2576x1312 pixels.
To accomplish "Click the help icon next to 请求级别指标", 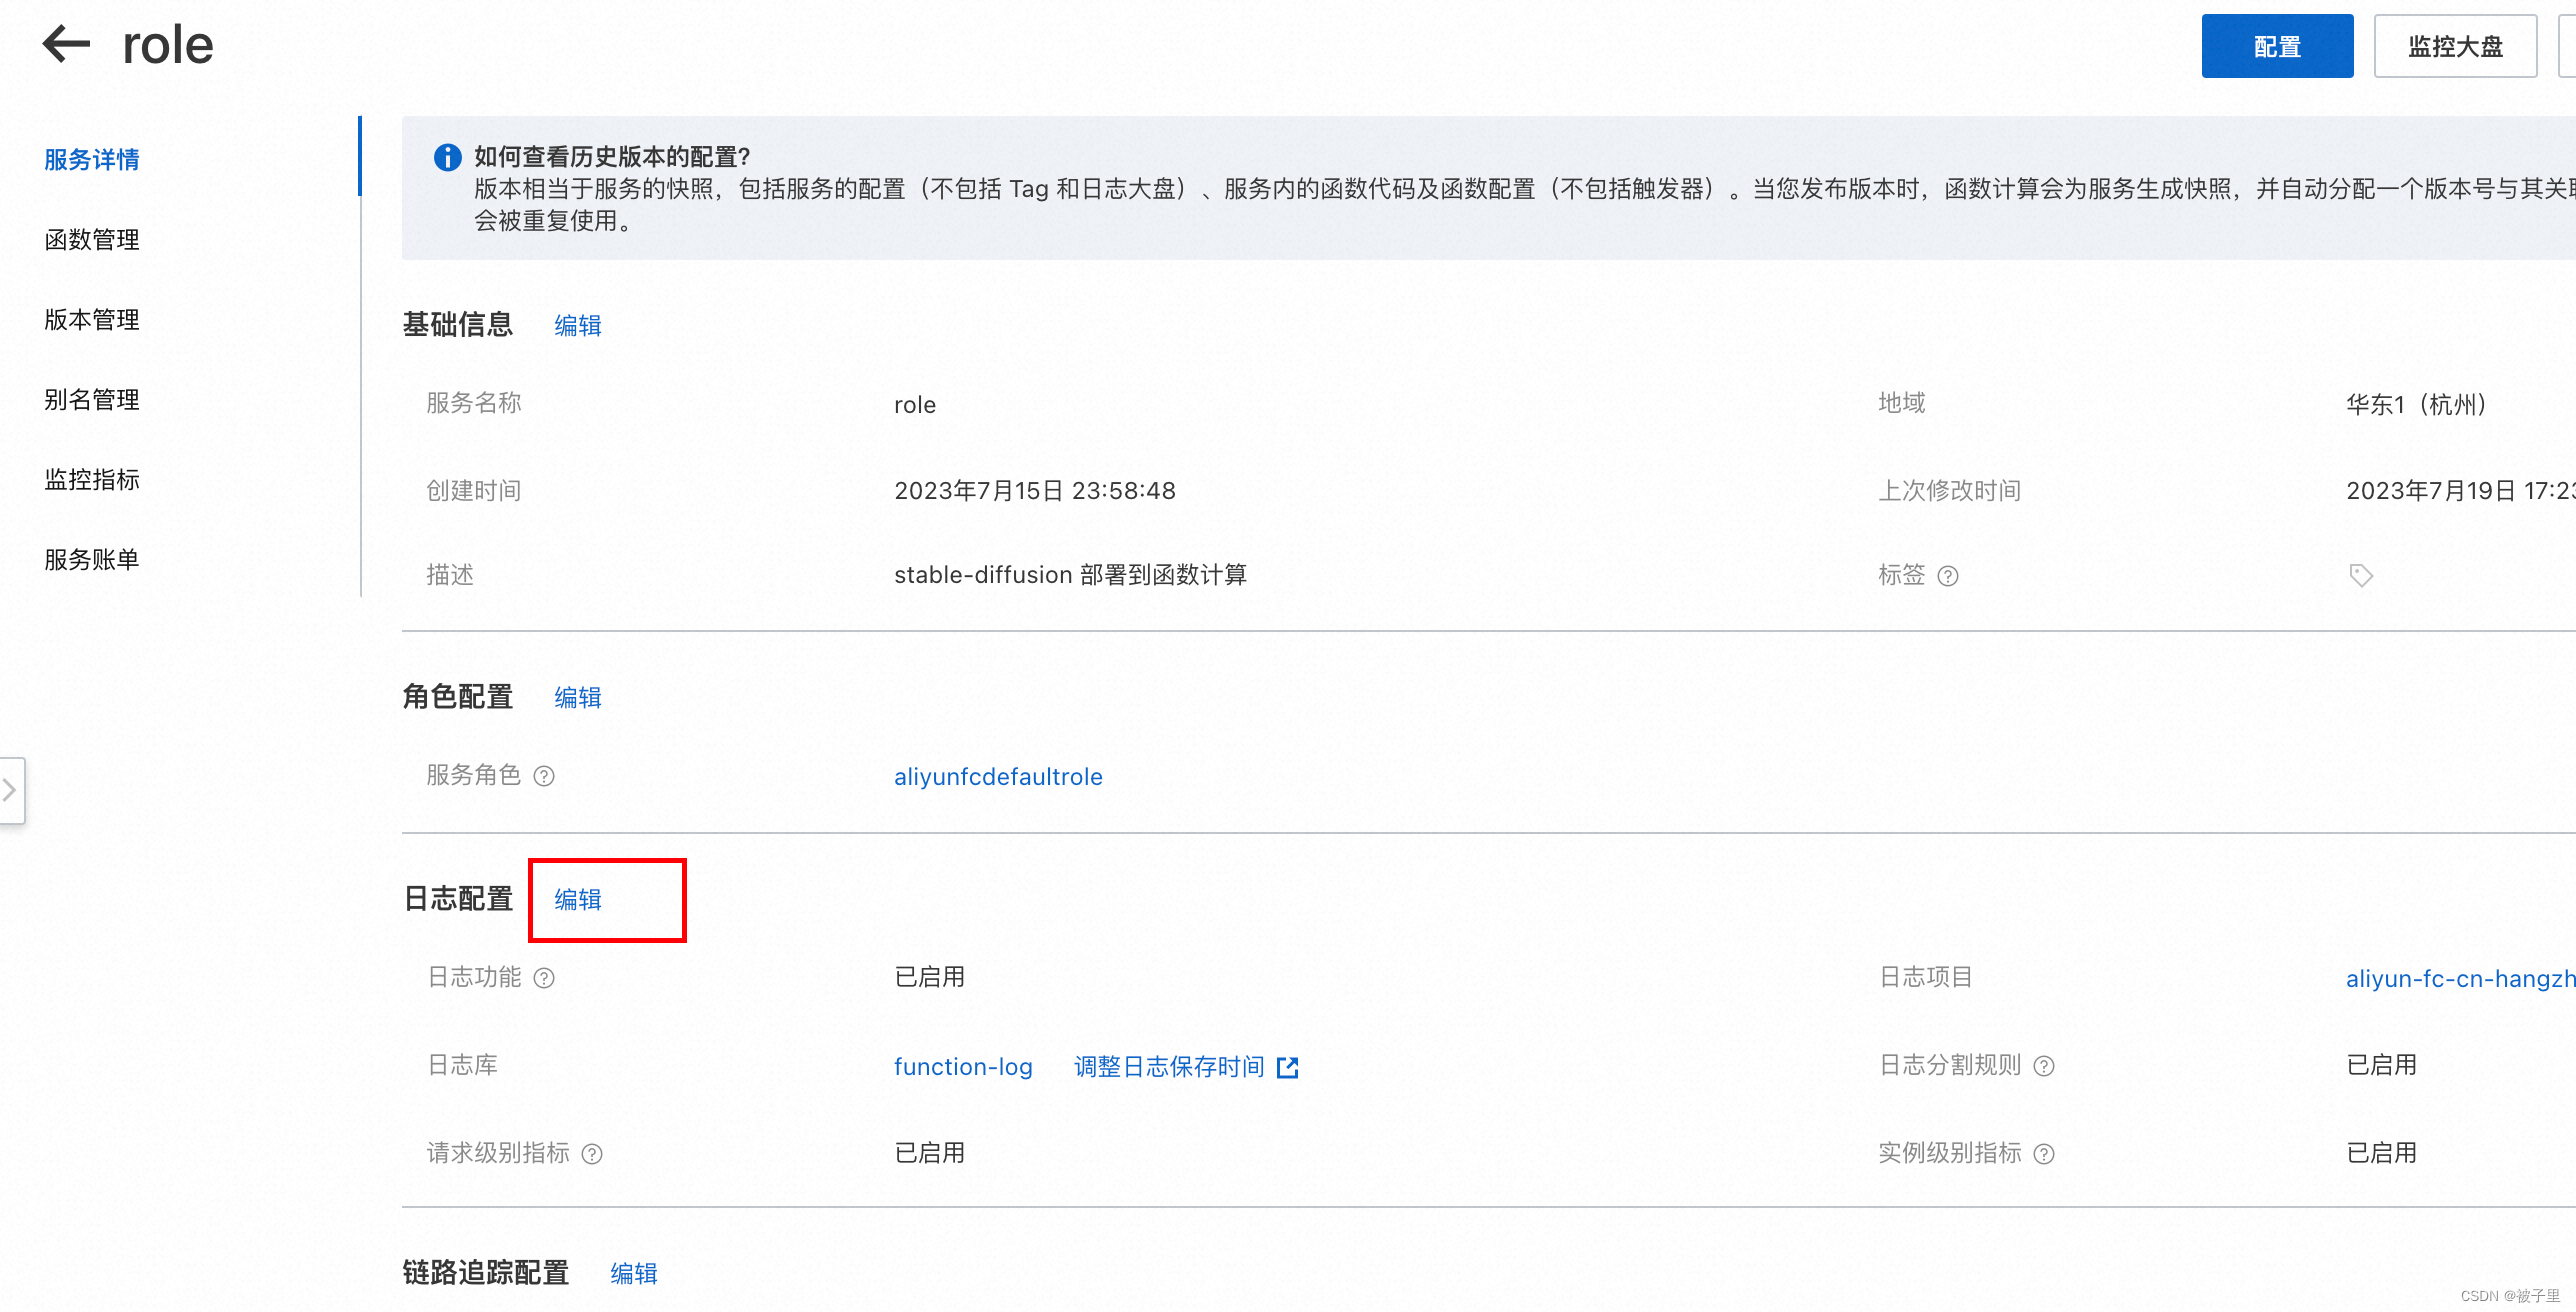I will click(592, 1154).
